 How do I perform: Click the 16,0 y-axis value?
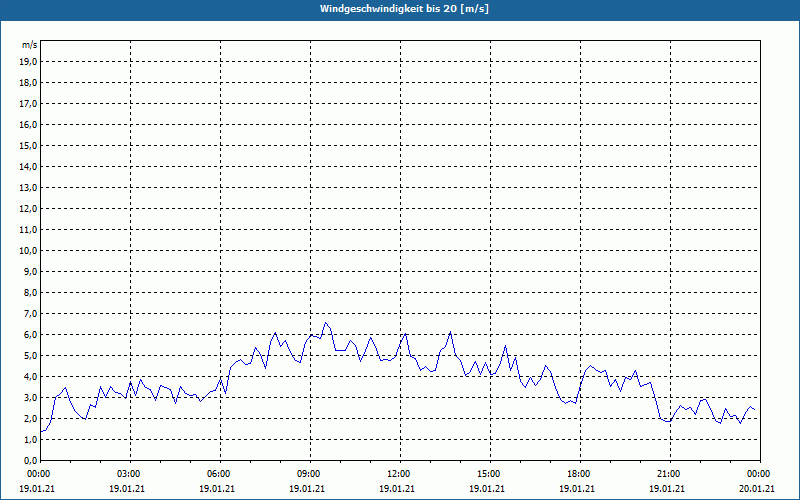pos(28,124)
